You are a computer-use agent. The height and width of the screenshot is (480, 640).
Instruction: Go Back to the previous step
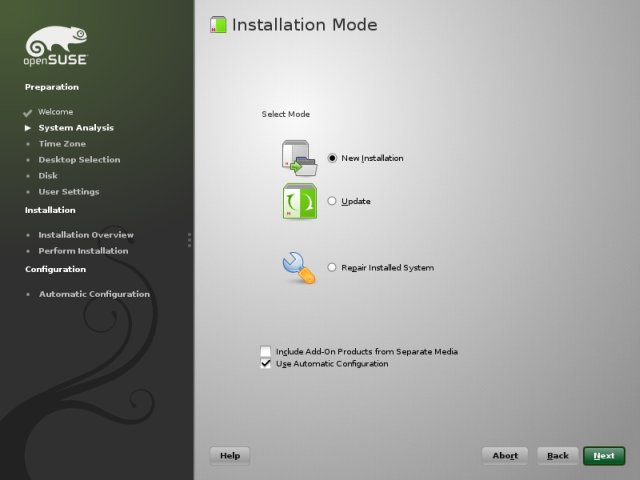point(558,456)
